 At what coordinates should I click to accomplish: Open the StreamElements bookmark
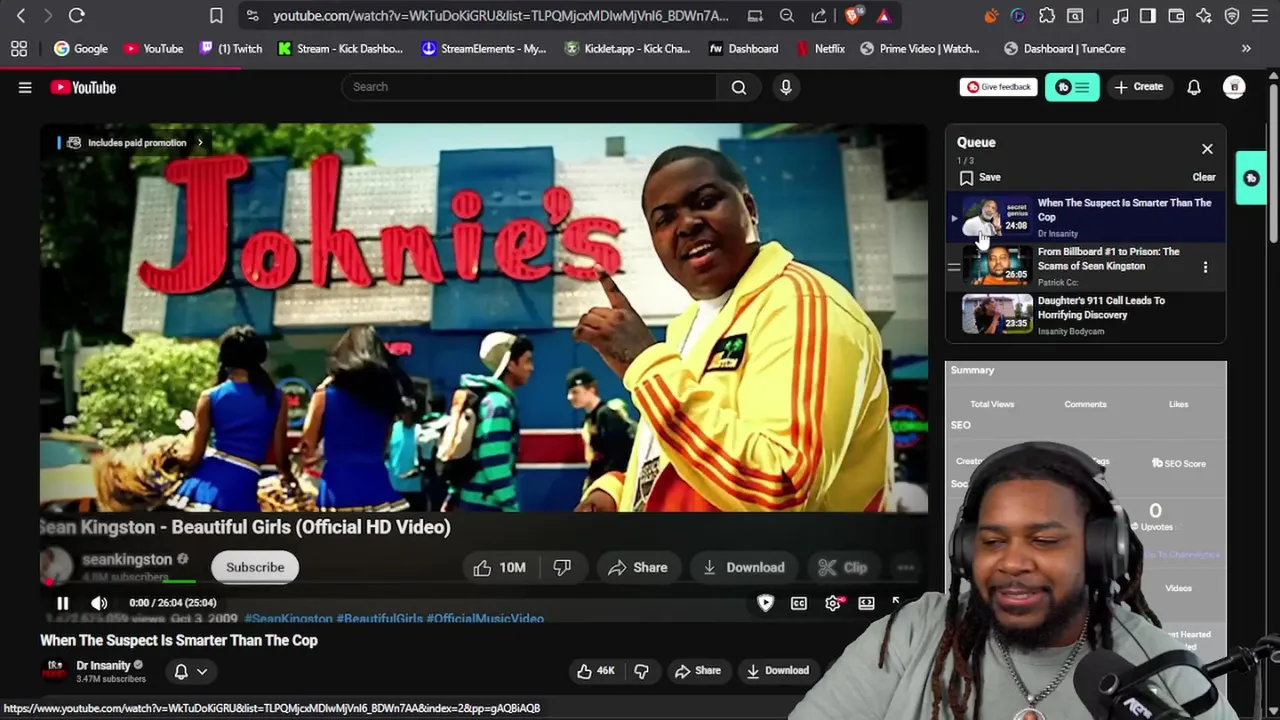(484, 48)
